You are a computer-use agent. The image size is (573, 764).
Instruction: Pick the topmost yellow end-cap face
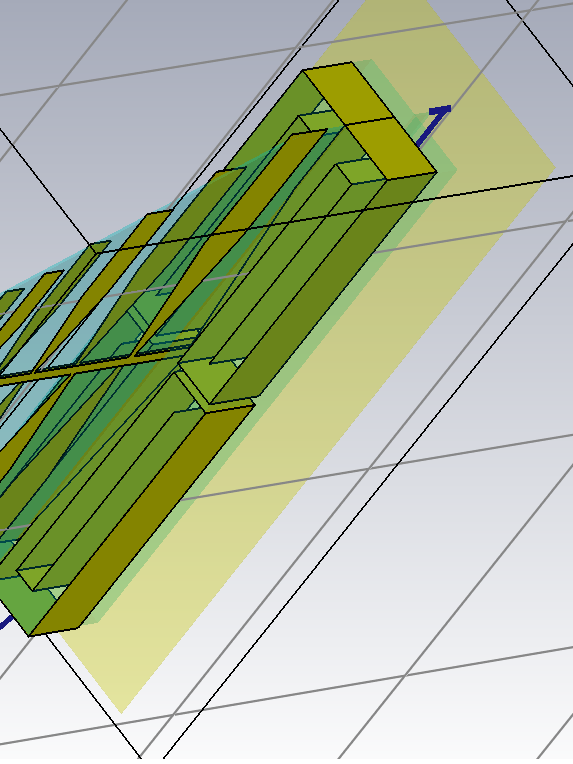tap(348, 93)
